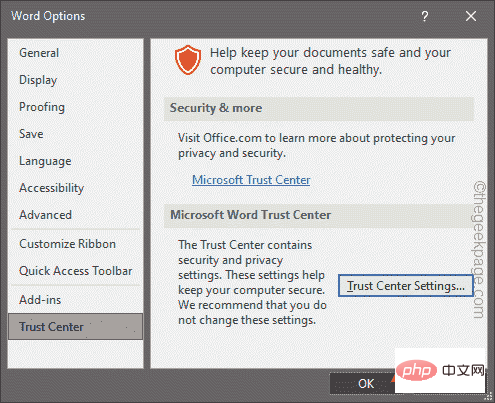Screen dimensions: 495x403
Task: Click the orange shield icon
Action: click(x=188, y=60)
